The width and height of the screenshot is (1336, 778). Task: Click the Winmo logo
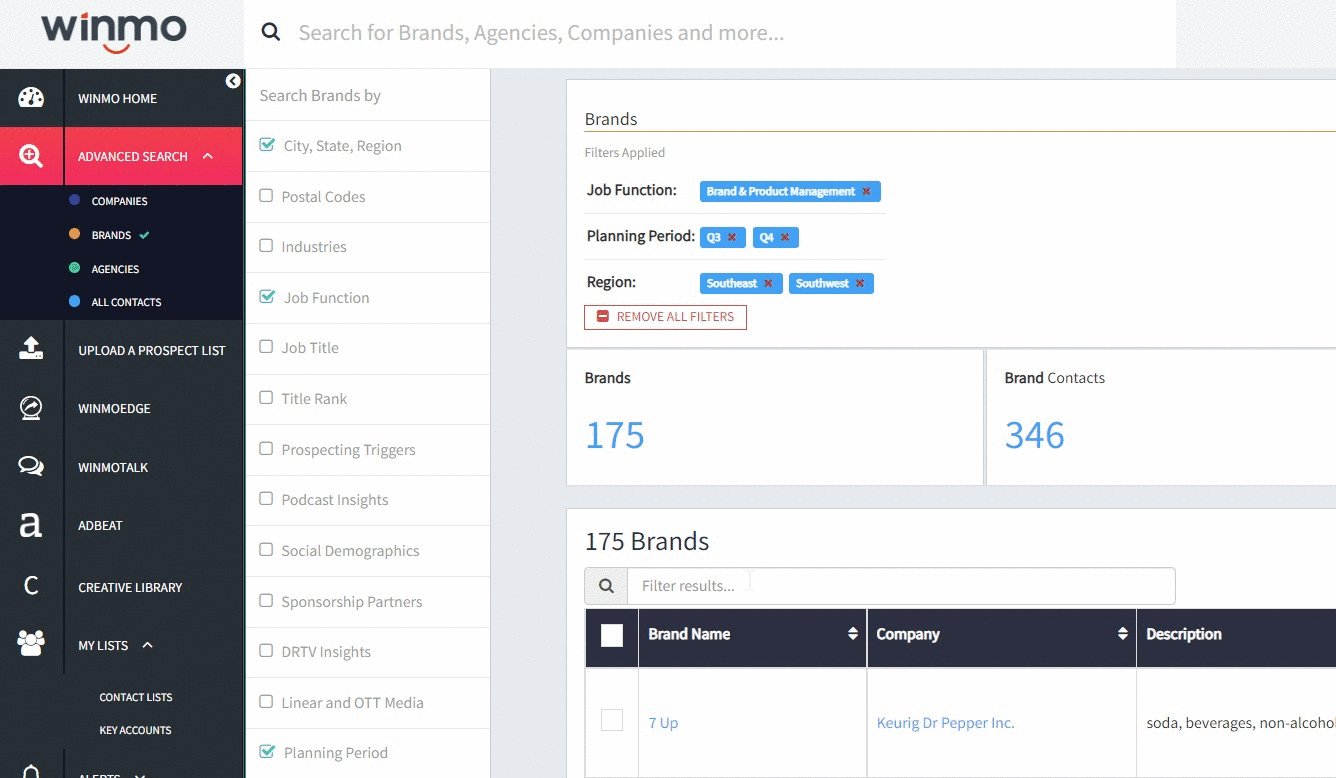(x=114, y=32)
